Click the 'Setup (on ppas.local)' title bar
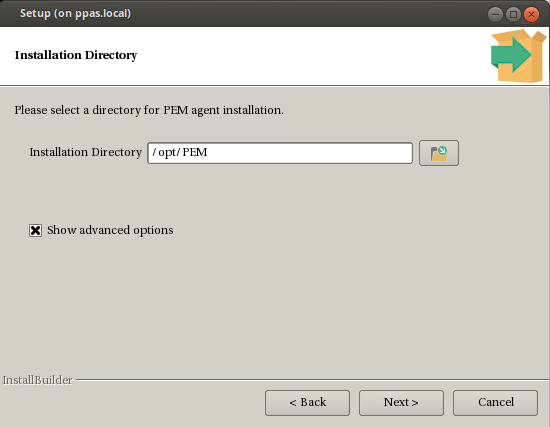Image resolution: width=550 pixels, height=427 pixels. pyautogui.click(x=75, y=13)
